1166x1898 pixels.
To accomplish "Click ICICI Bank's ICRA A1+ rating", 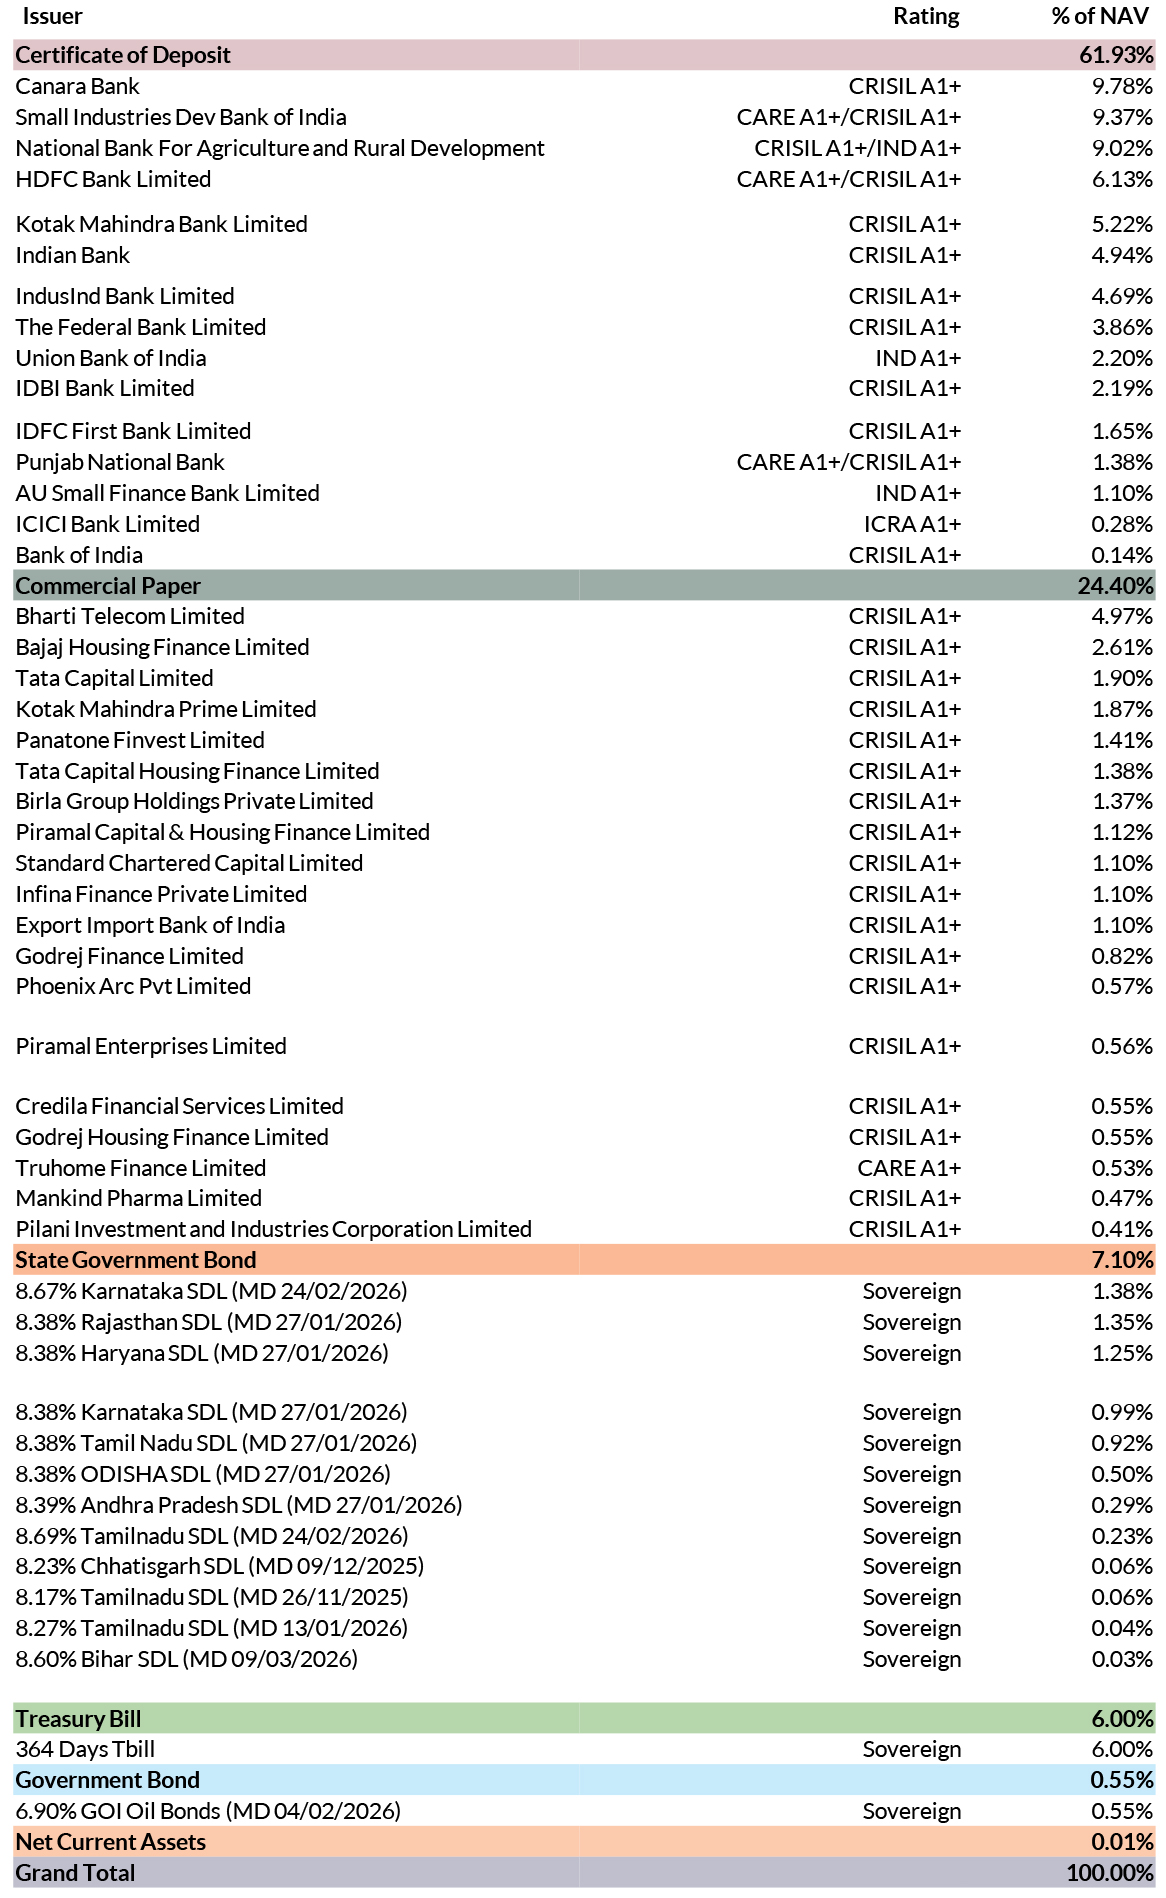I will click(911, 524).
